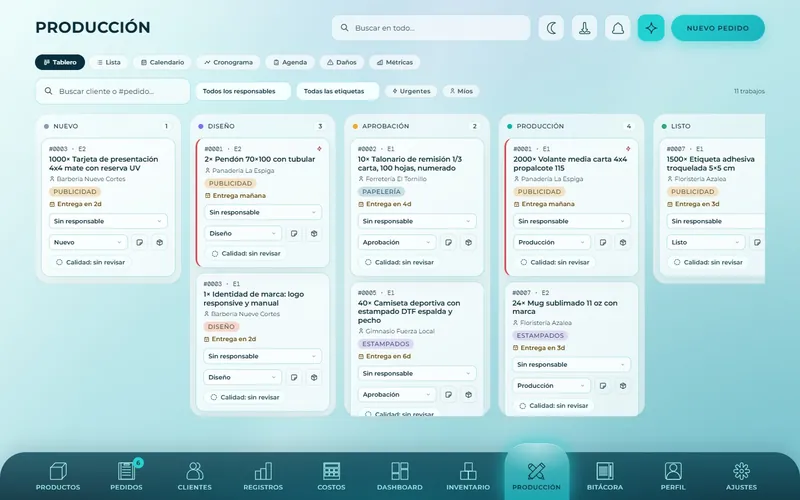Image resolution: width=800 pixels, height=500 pixels.
Task: Toggle Calidad: sin revisar on the Identidad de marca card
Action: point(245,397)
